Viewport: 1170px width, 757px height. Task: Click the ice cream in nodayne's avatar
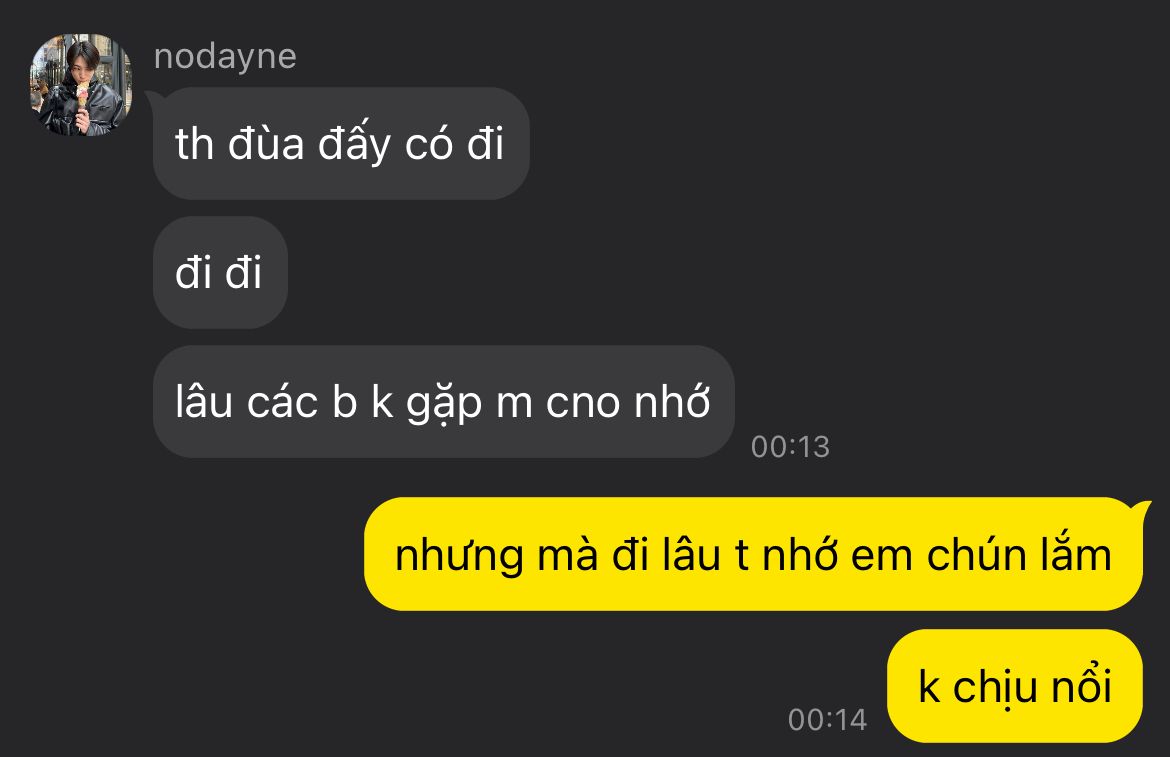pos(81,95)
